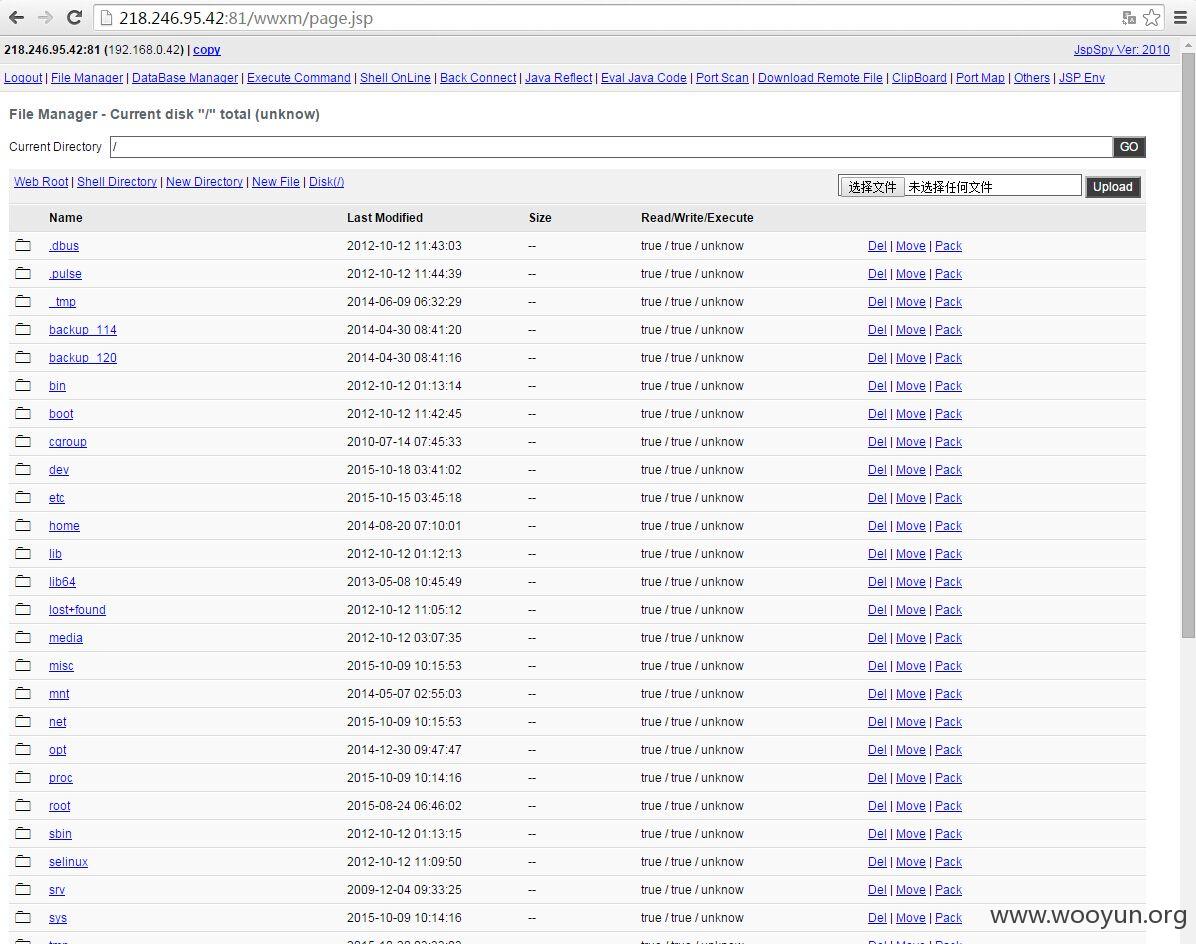Click the browser address bar
This screenshot has width=1196, height=944.
click(606, 18)
